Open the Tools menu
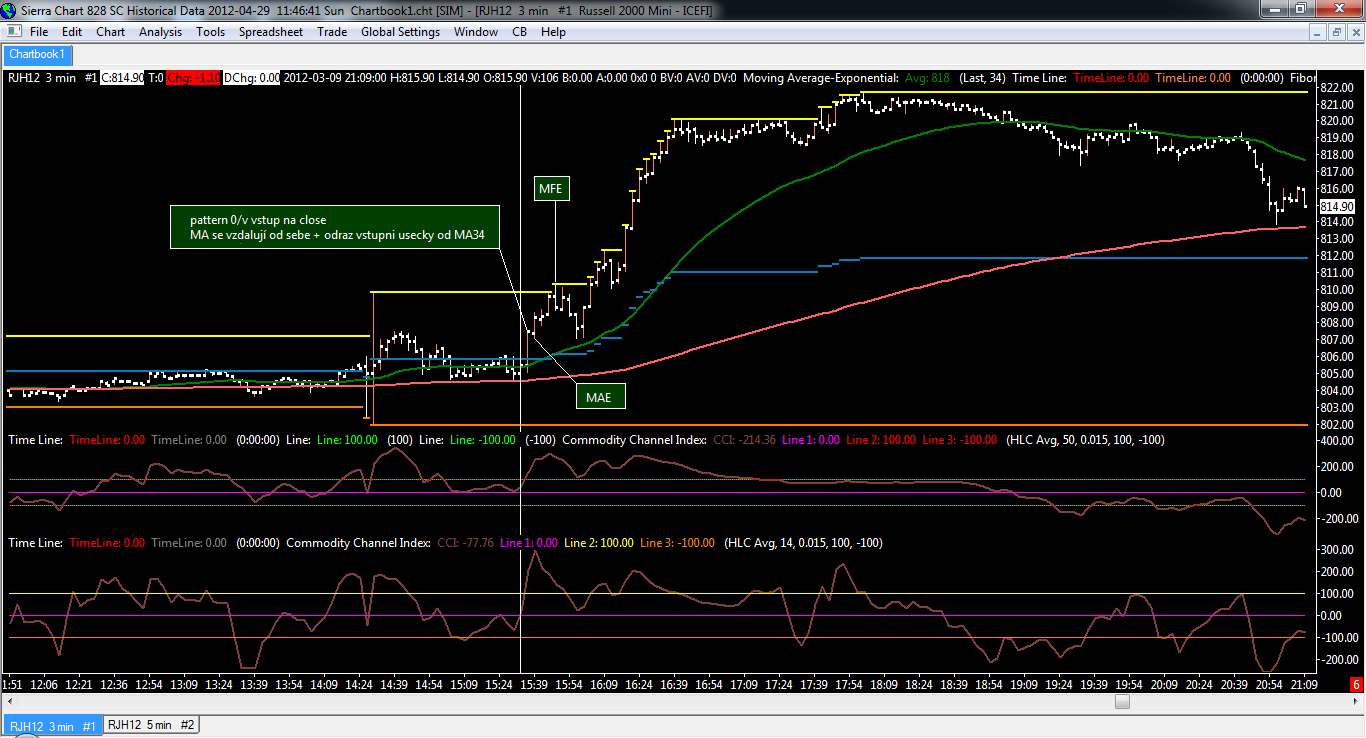This screenshot has width=1366, height=738. click(211, 32)
